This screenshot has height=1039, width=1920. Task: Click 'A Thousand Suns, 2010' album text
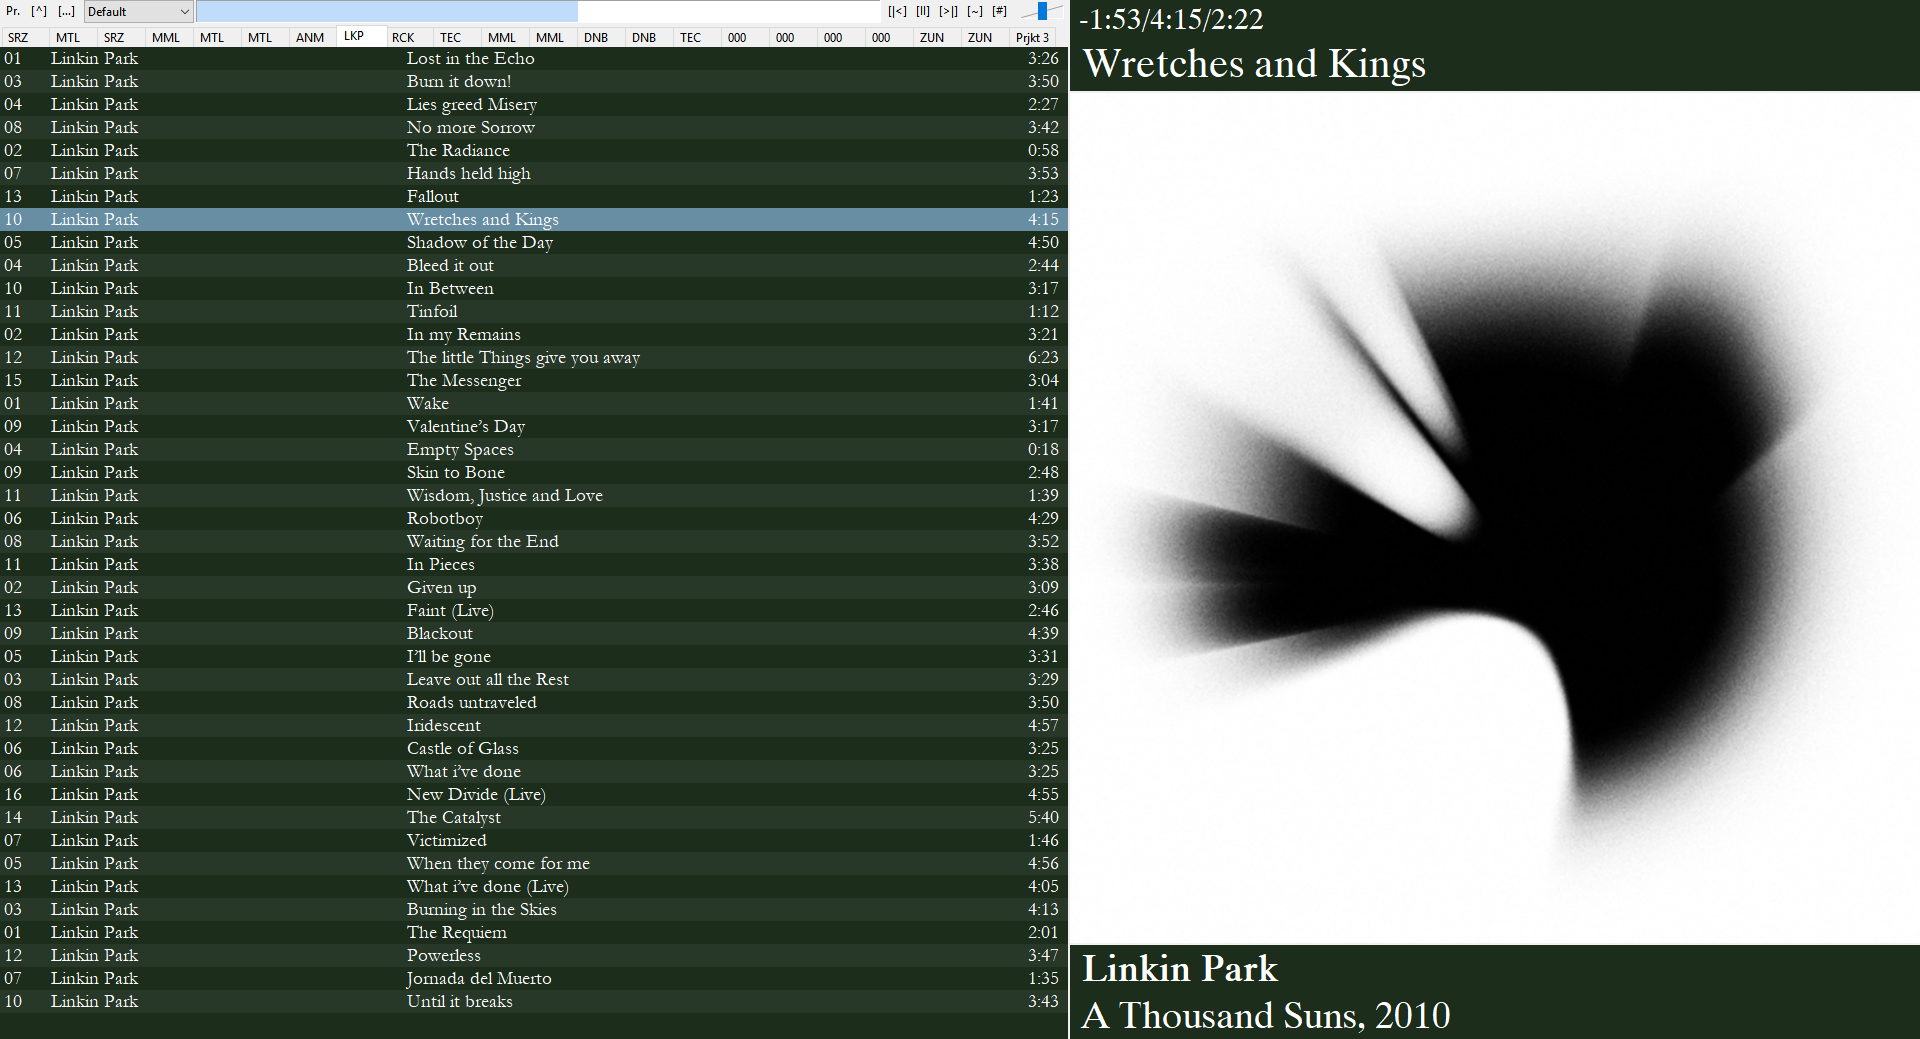click(1266, 1016)
